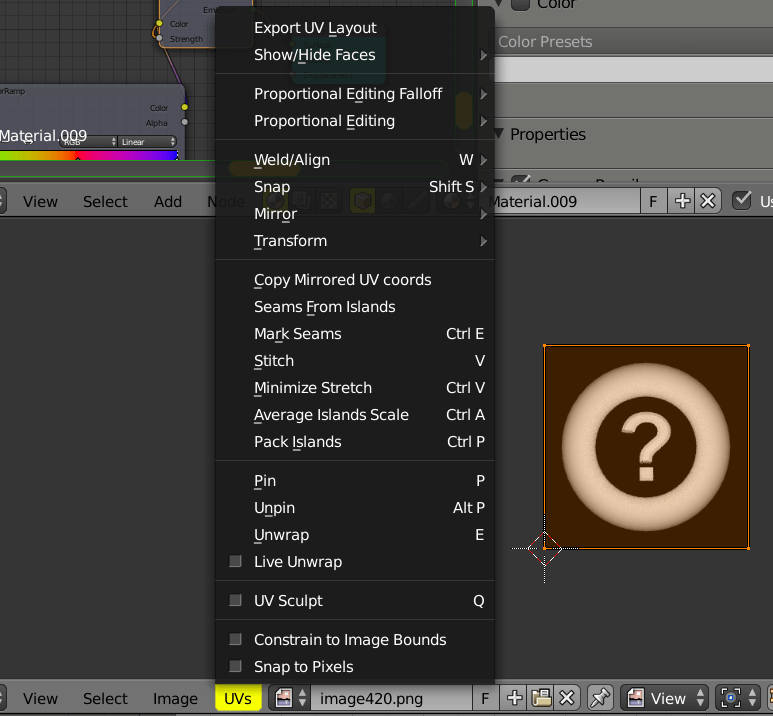Select Copy Mirrored UV coords
Viewport: 773px width, 716px height.
point(355,280)
